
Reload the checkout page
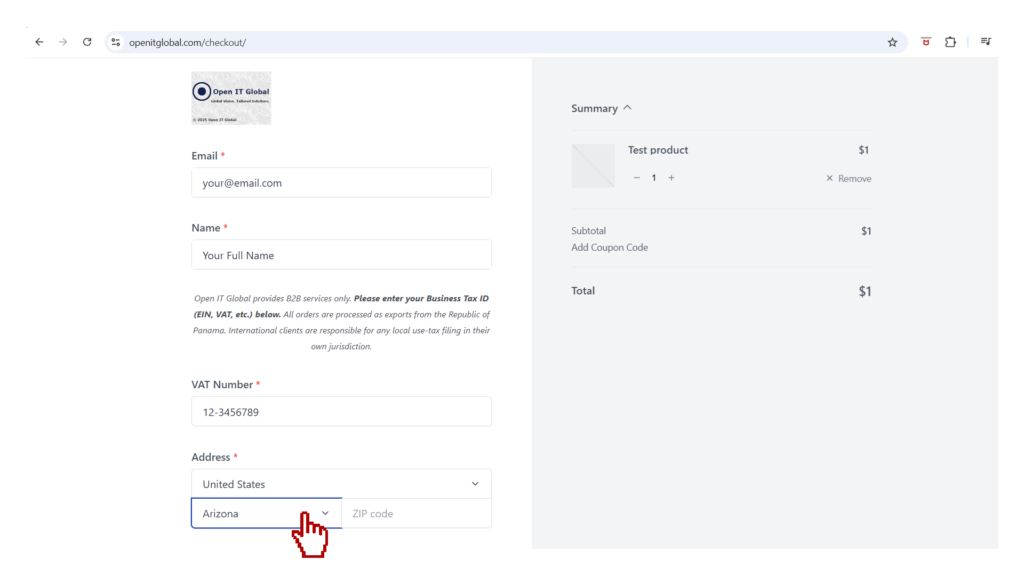point(88,42)
